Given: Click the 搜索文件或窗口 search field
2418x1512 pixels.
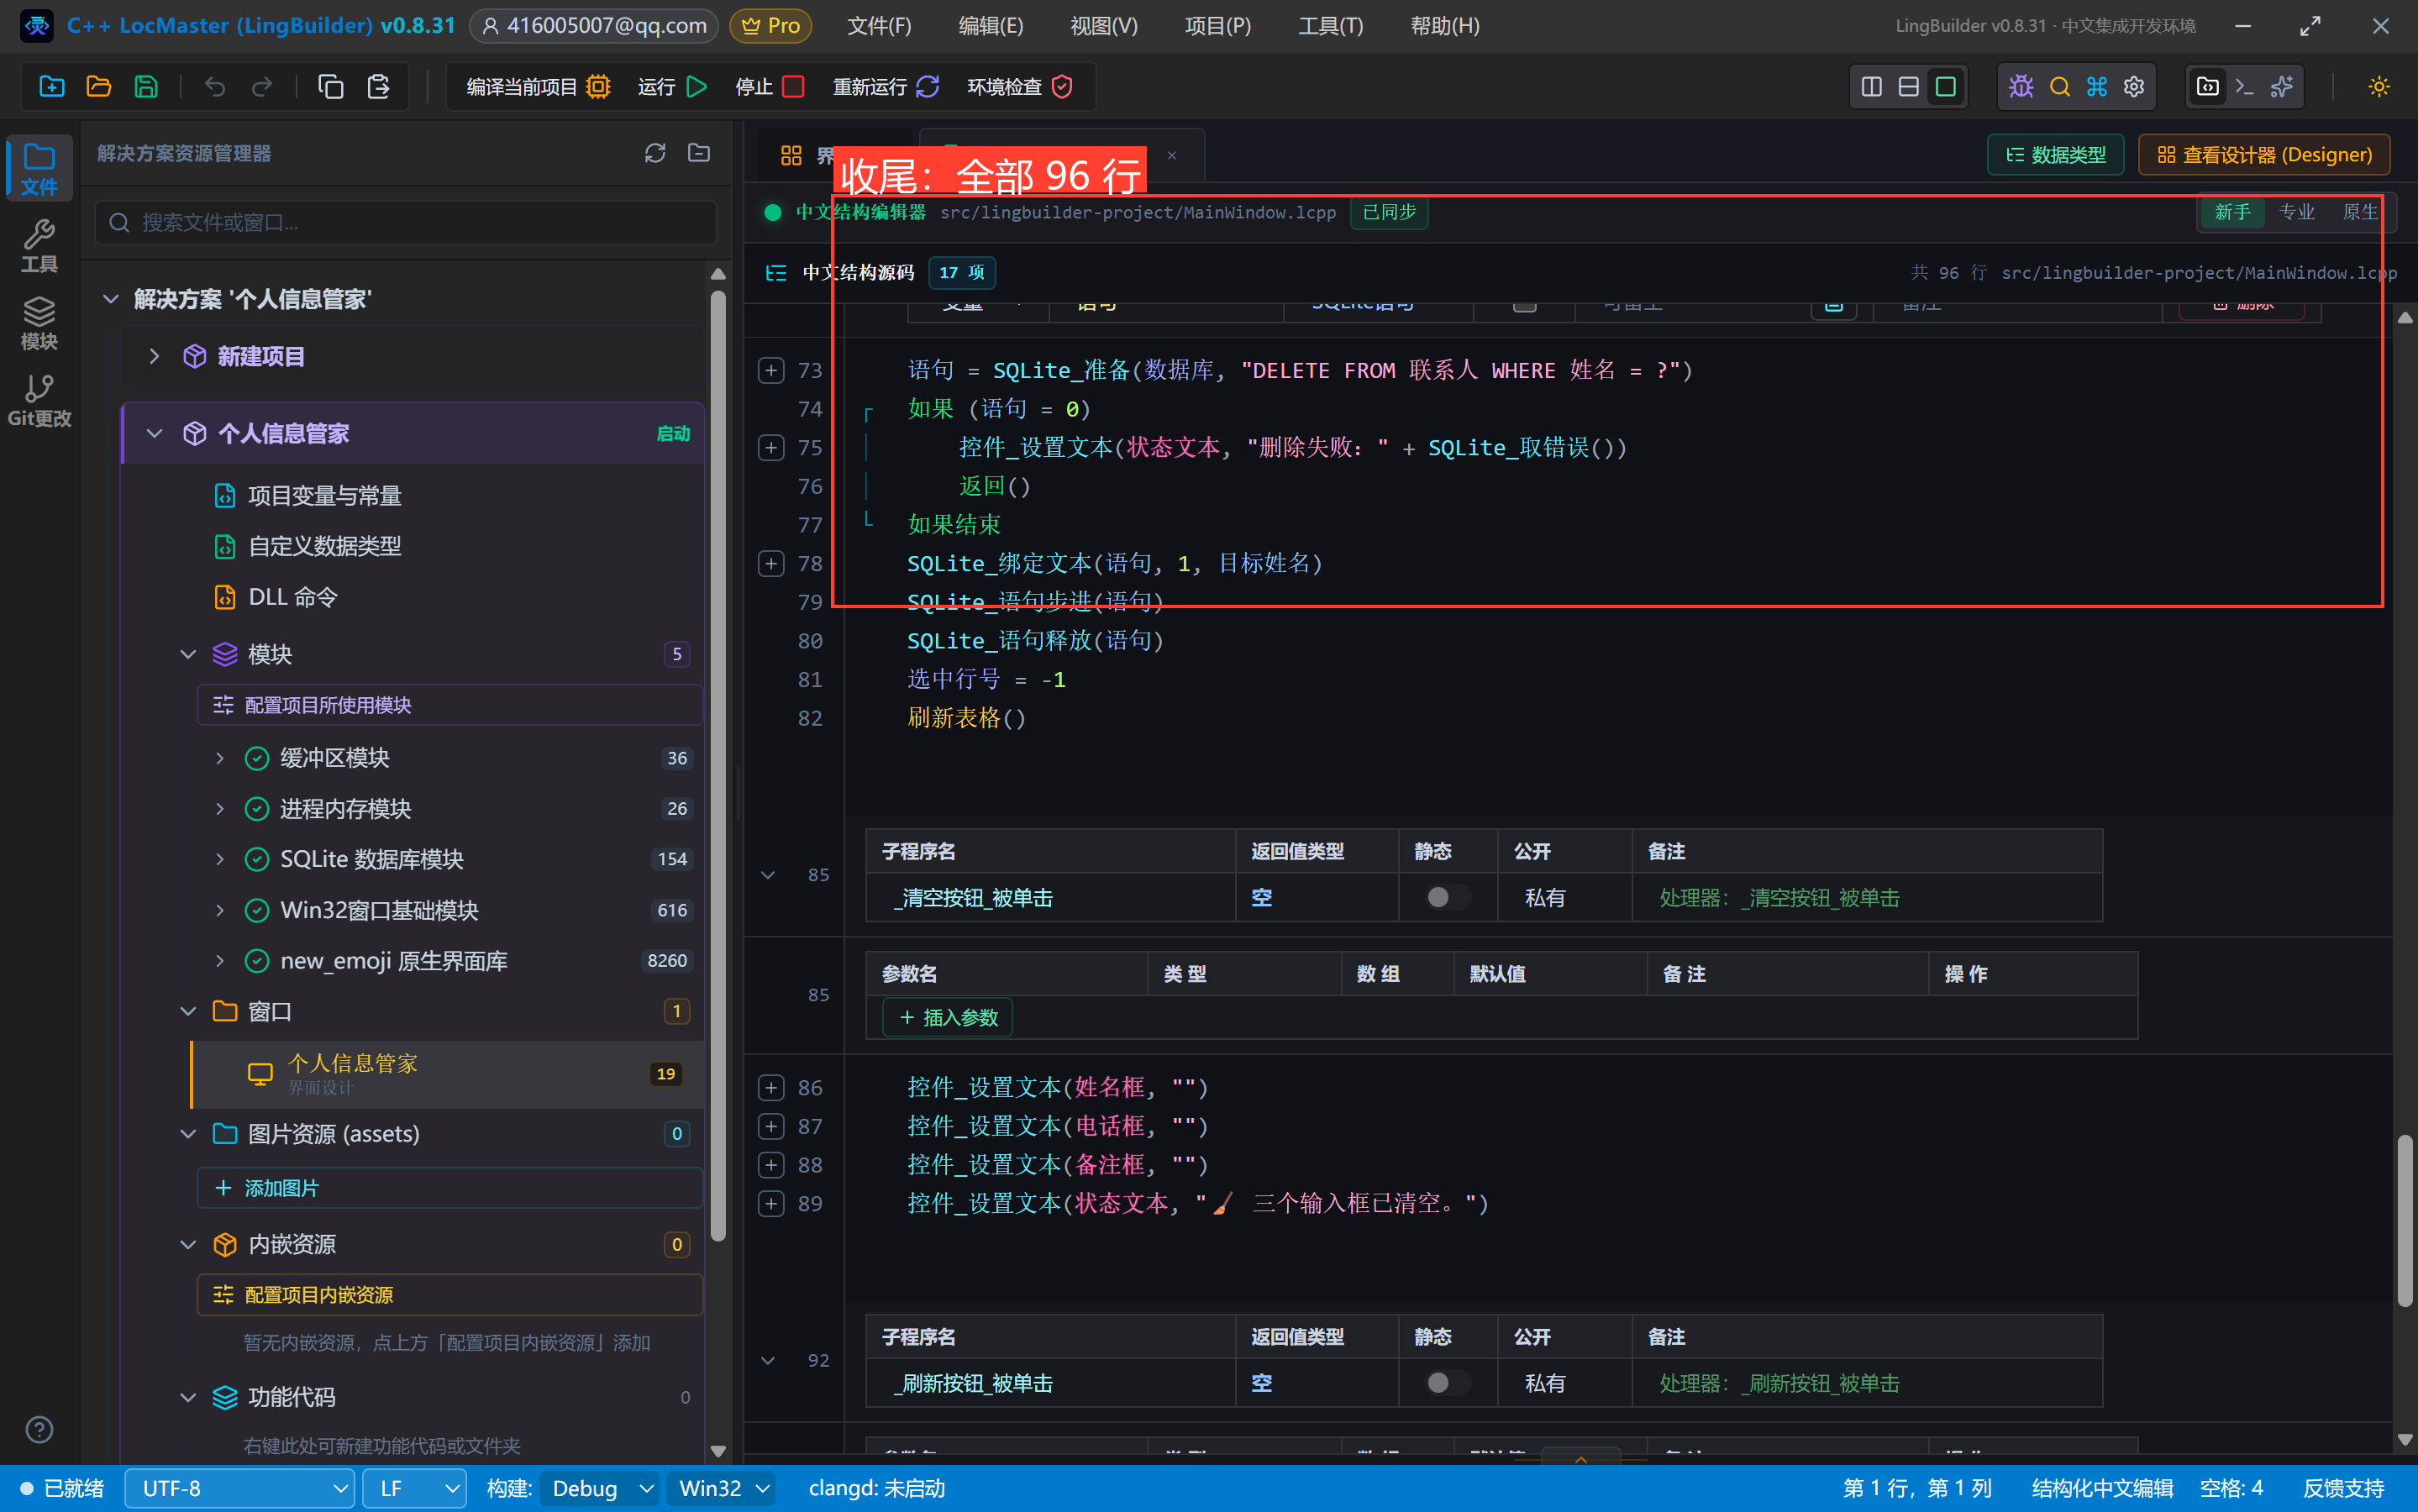Looking at the screenshot, I should click(x=406, y=222).
